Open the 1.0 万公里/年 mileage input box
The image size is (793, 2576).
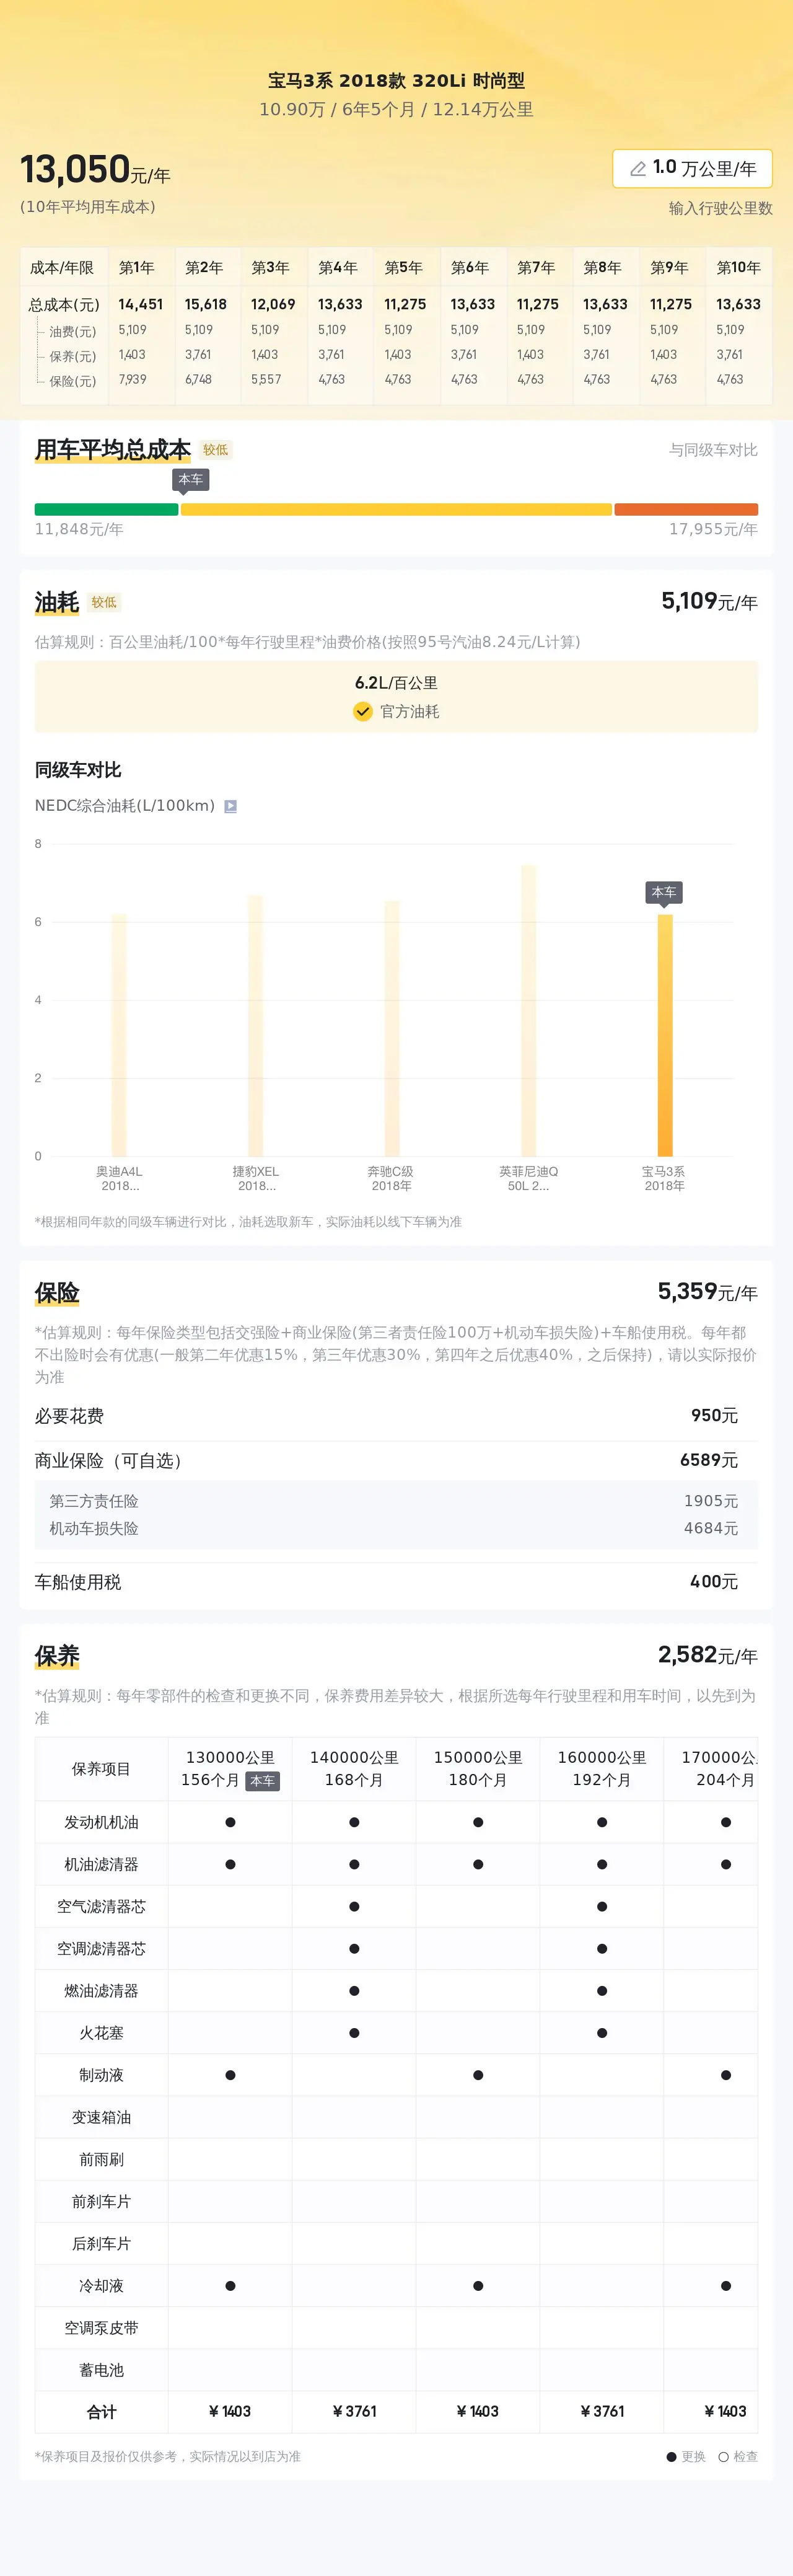click(692, 168)
